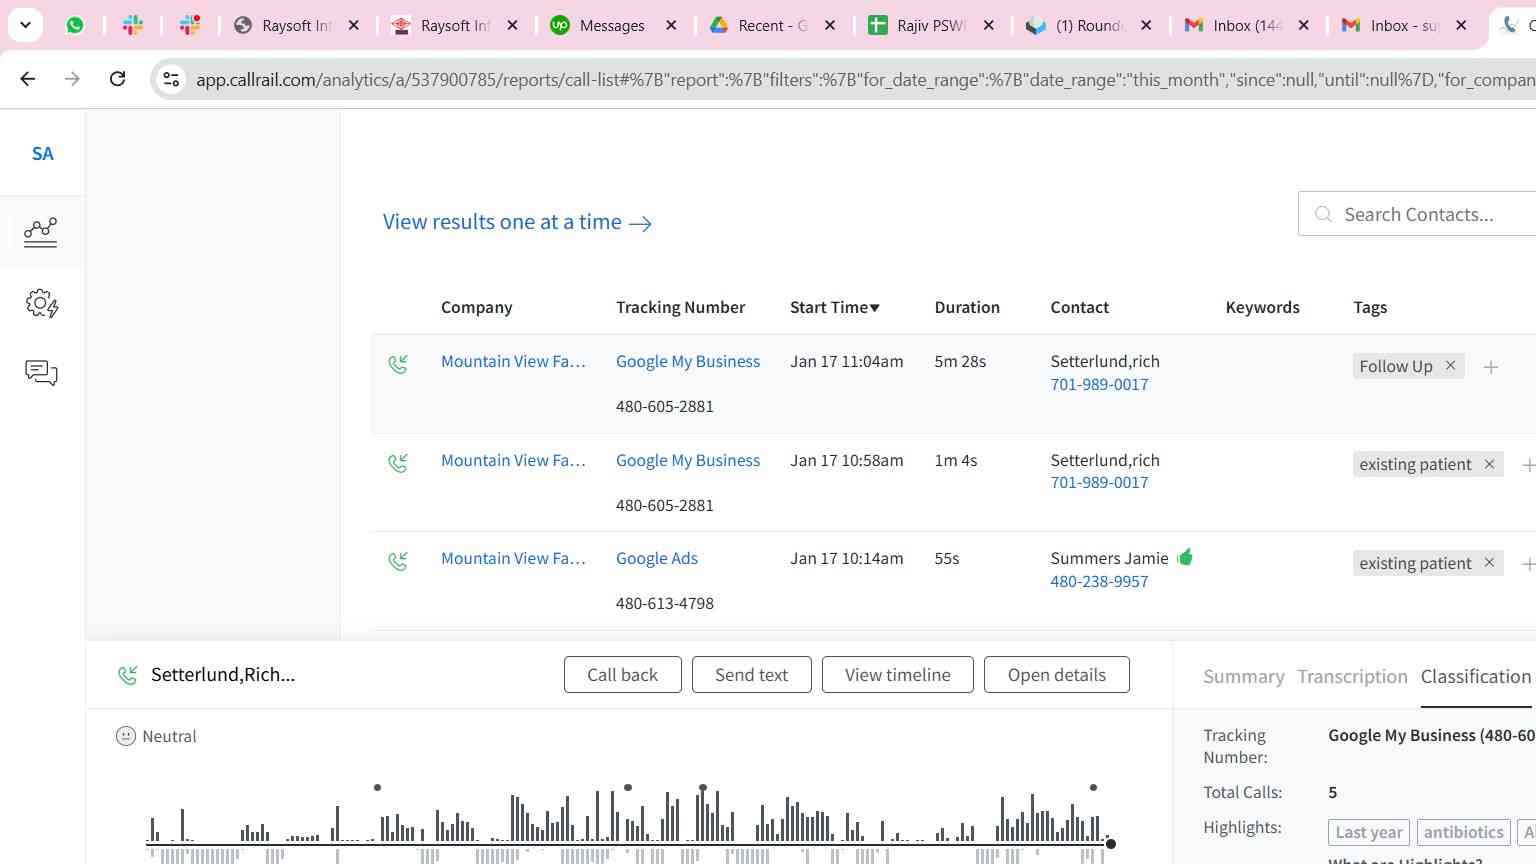Add a tag to the 10:58am call row
Image resolution: width=1536 pixels, height=864 pixels.
coord(1527,465)
